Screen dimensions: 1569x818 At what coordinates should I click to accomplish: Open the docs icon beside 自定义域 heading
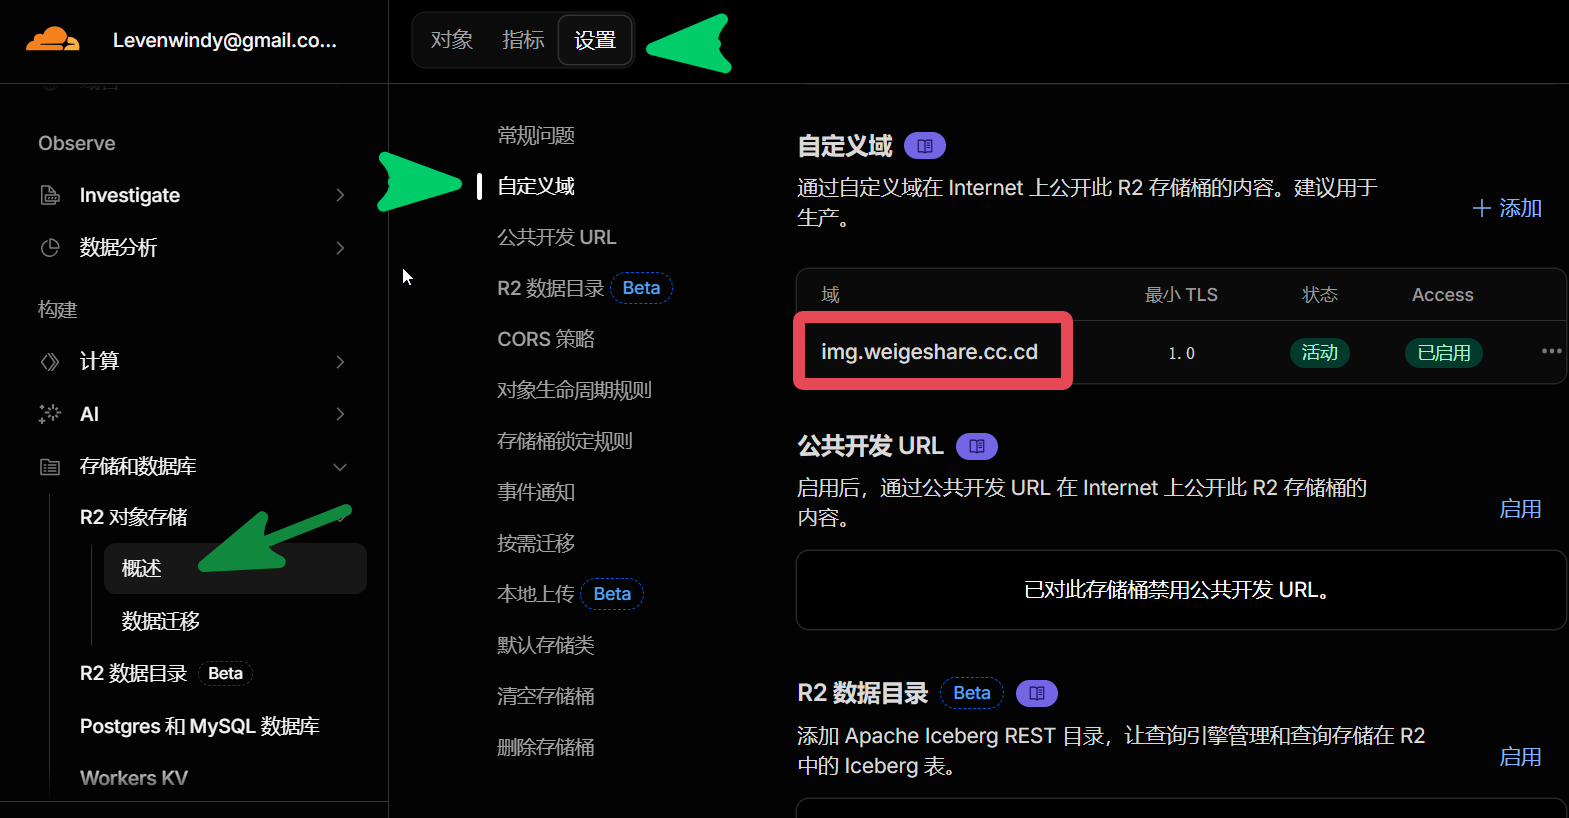point(925,146)
